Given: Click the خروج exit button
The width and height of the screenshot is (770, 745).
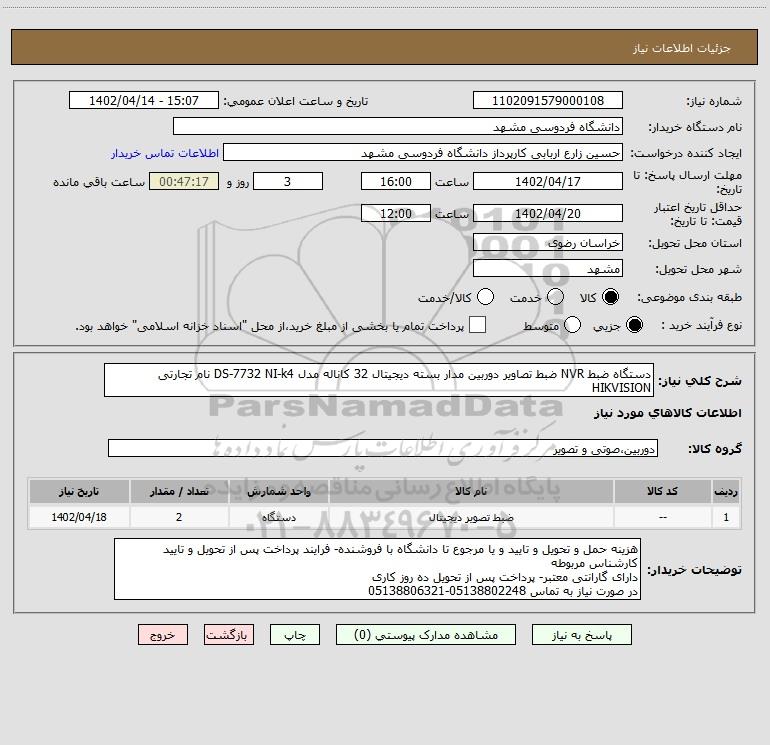Looking at the screenshot, I should tap(163, 635).
